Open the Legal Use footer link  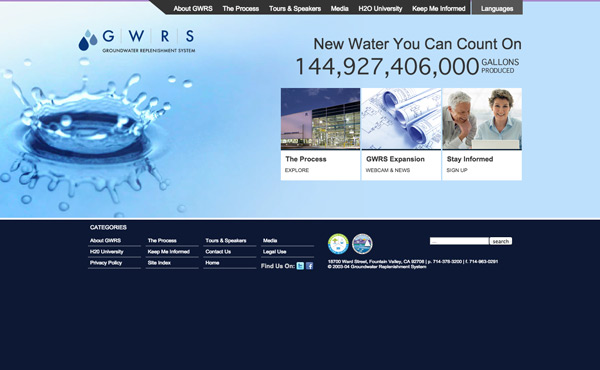(274, 252)
